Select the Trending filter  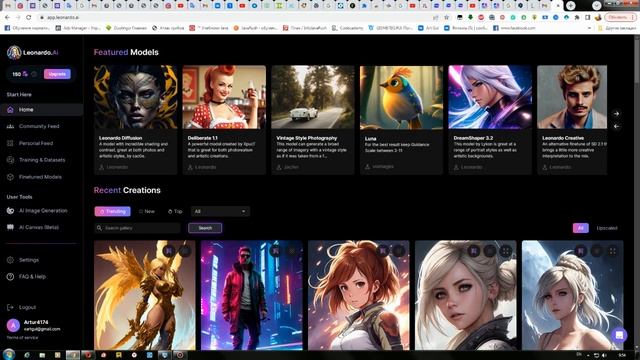pos(113,211)
